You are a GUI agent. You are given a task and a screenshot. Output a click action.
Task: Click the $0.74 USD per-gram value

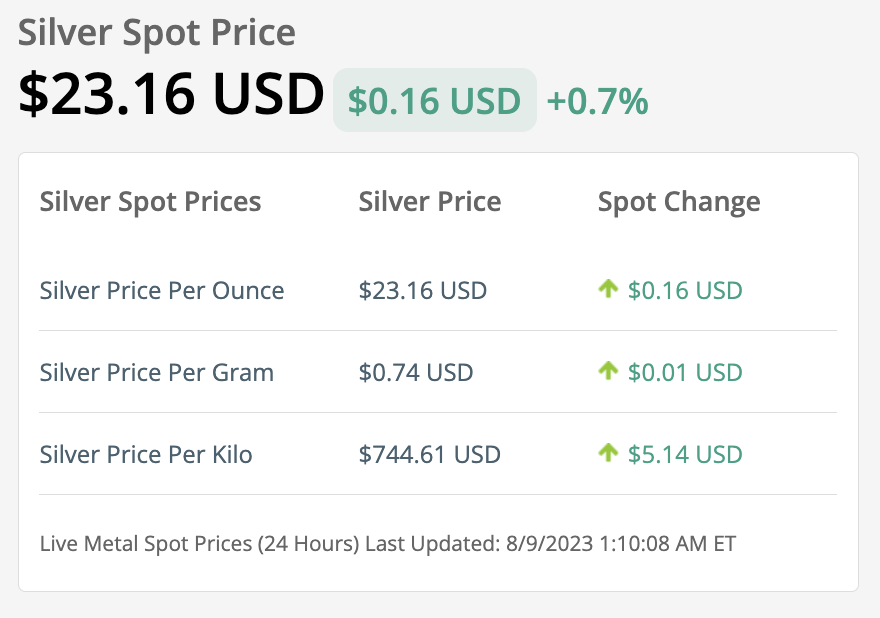(416, 373)
